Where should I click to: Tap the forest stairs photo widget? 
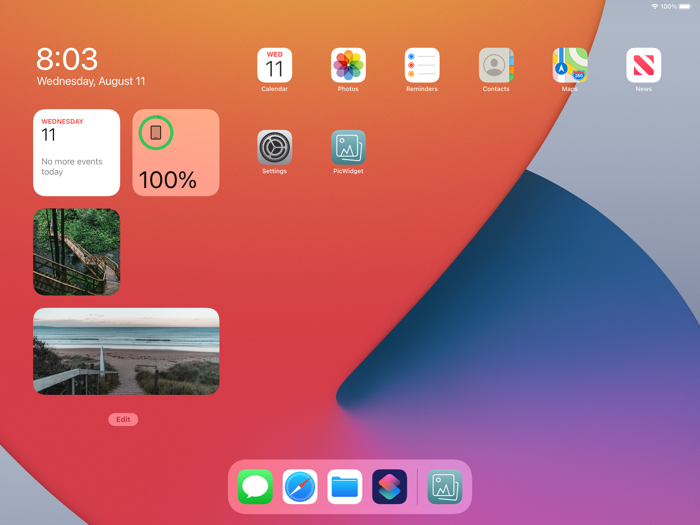point(76,252)
